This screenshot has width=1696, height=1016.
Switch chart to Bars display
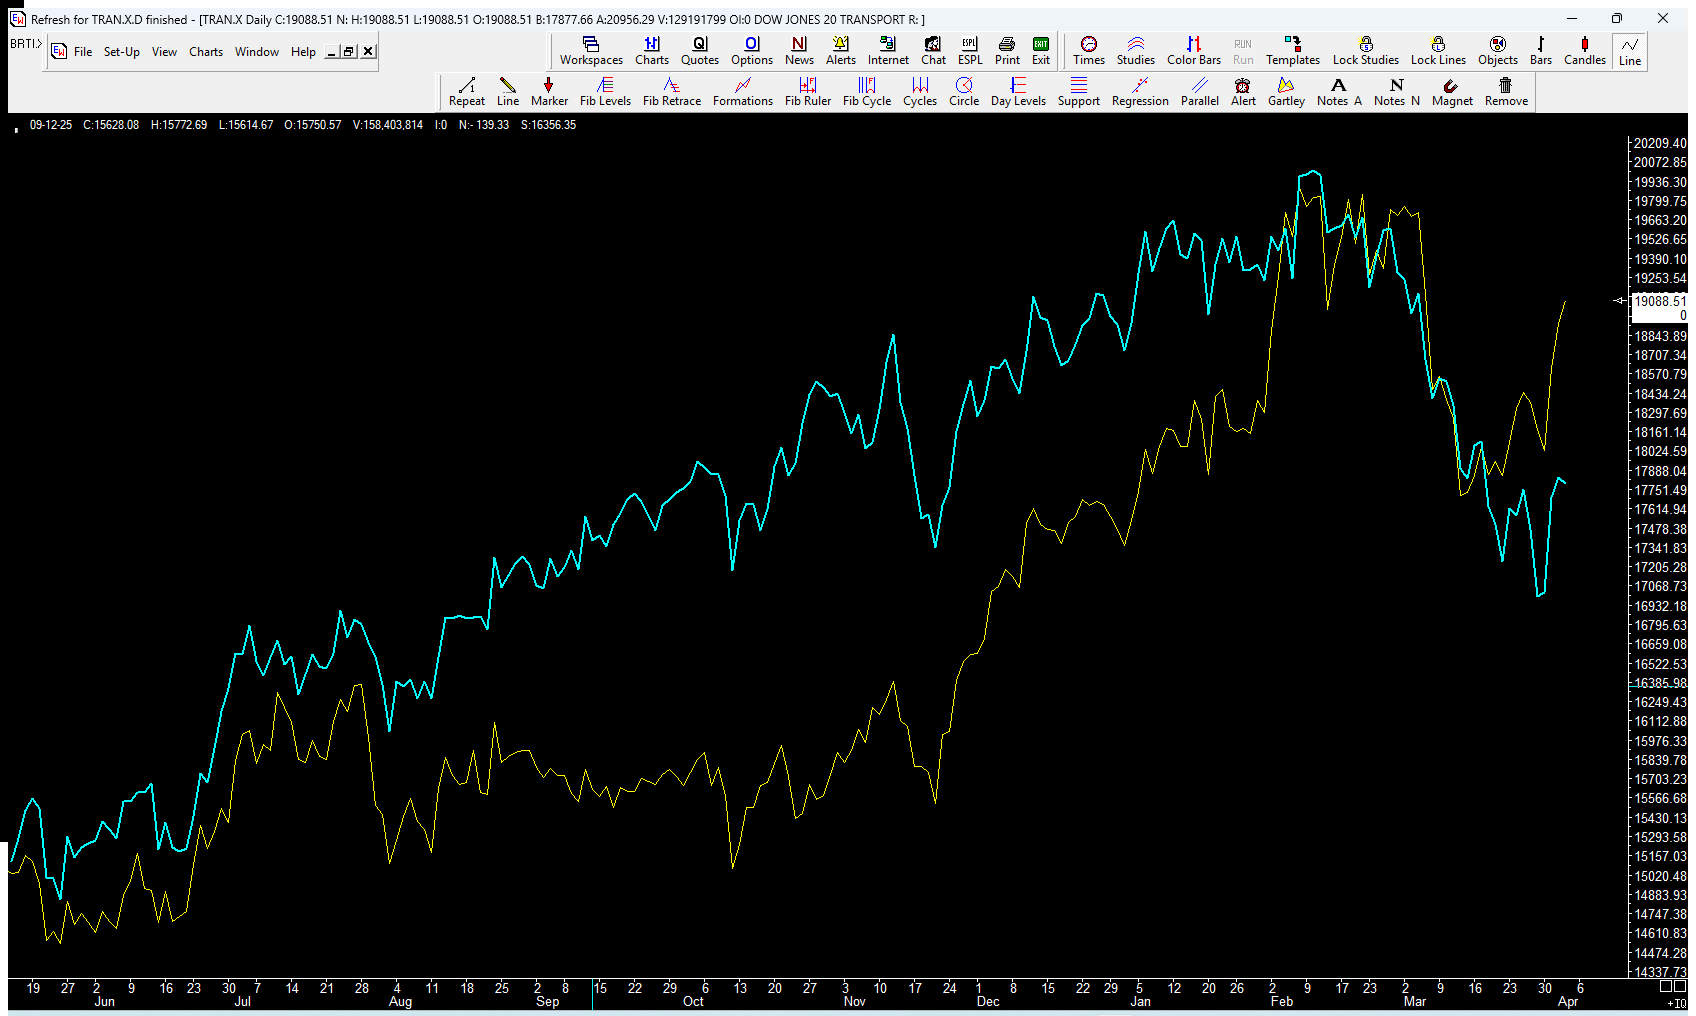(x=1540, y=50)
